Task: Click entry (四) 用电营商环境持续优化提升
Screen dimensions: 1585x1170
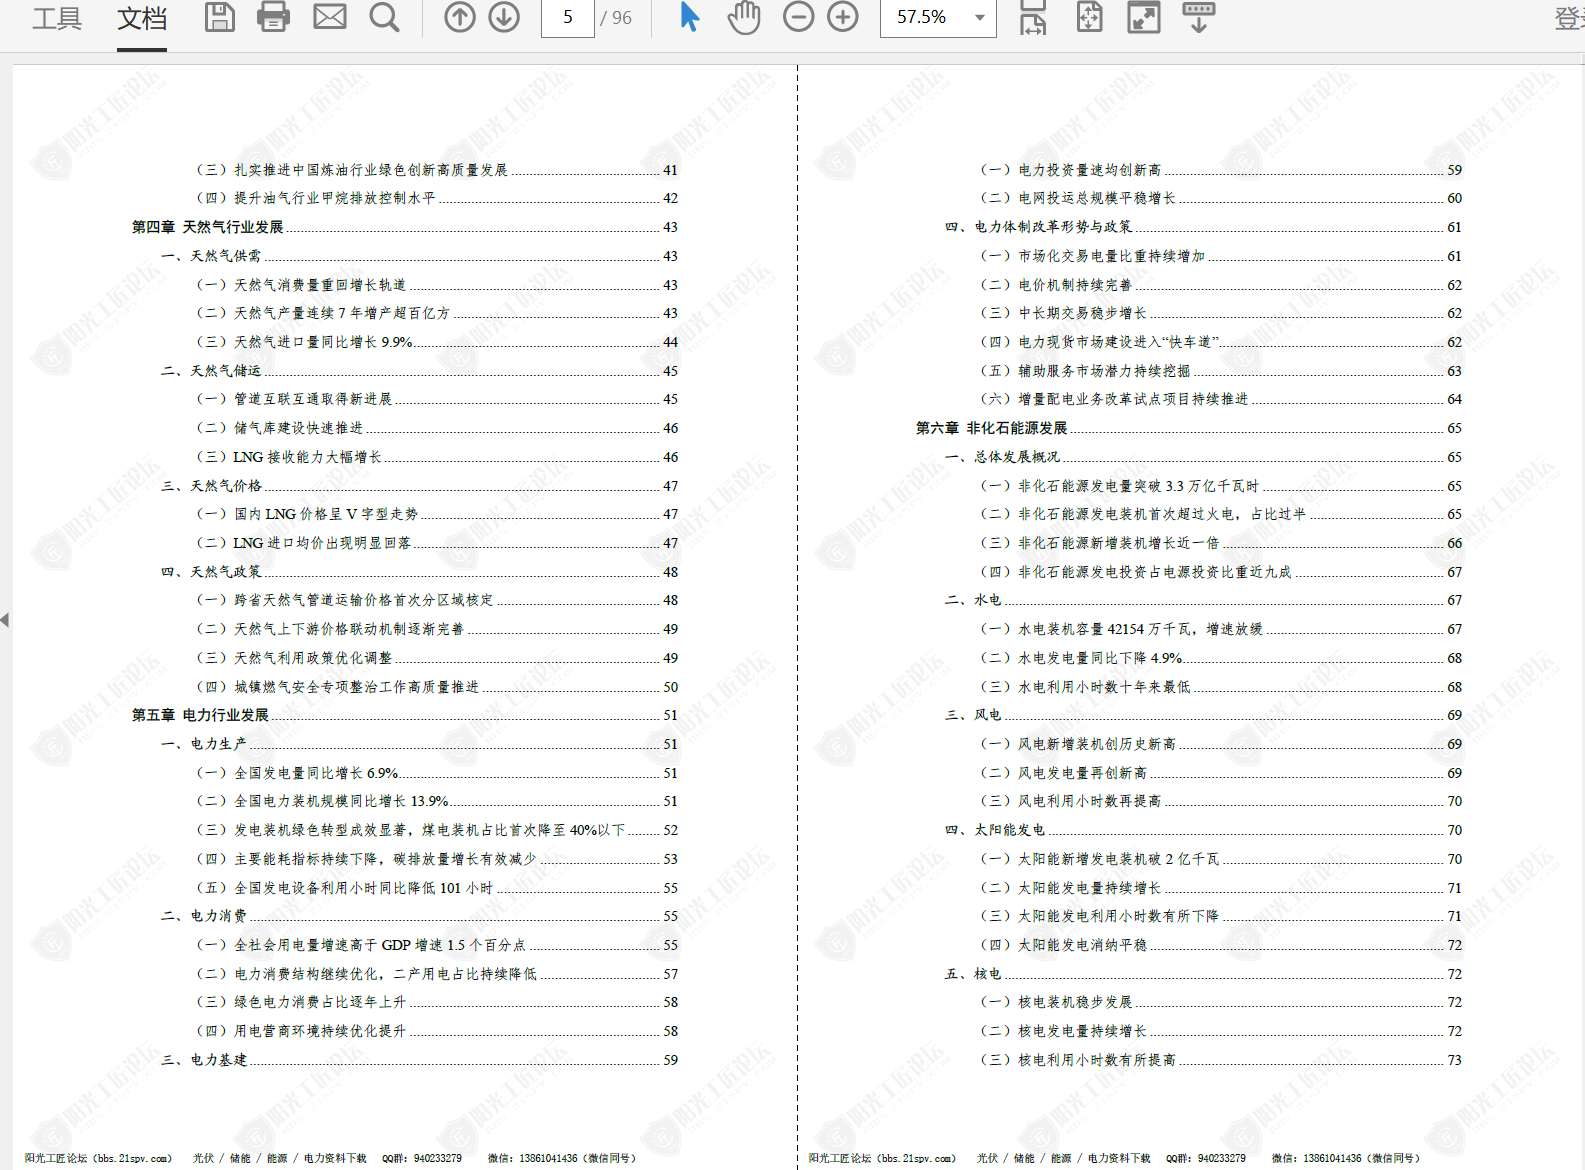Action: [437, 1031]
